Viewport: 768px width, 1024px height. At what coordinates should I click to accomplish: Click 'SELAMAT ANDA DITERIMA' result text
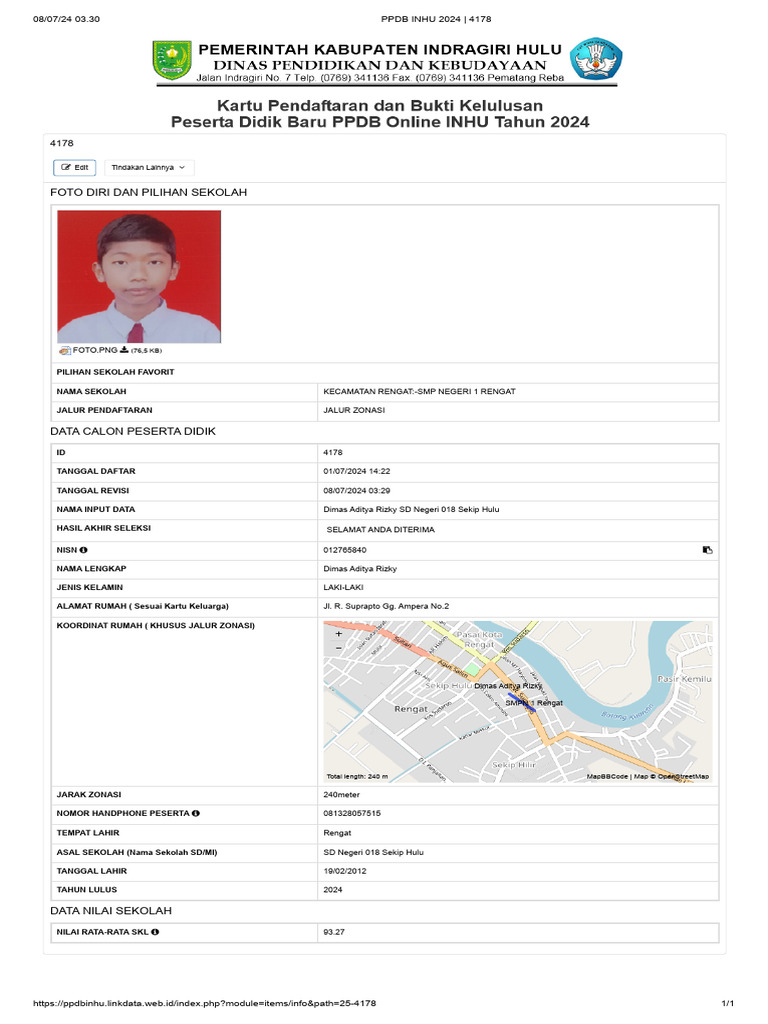[381, 530]
